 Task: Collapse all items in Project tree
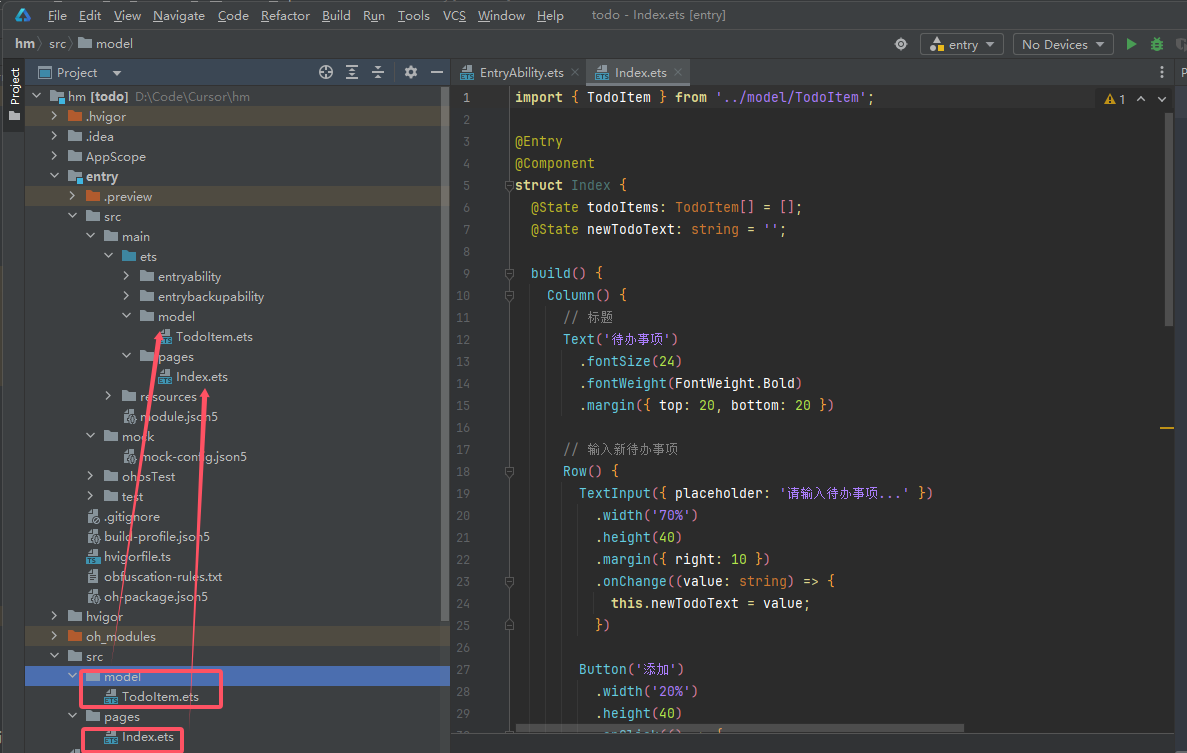point(378,72)
